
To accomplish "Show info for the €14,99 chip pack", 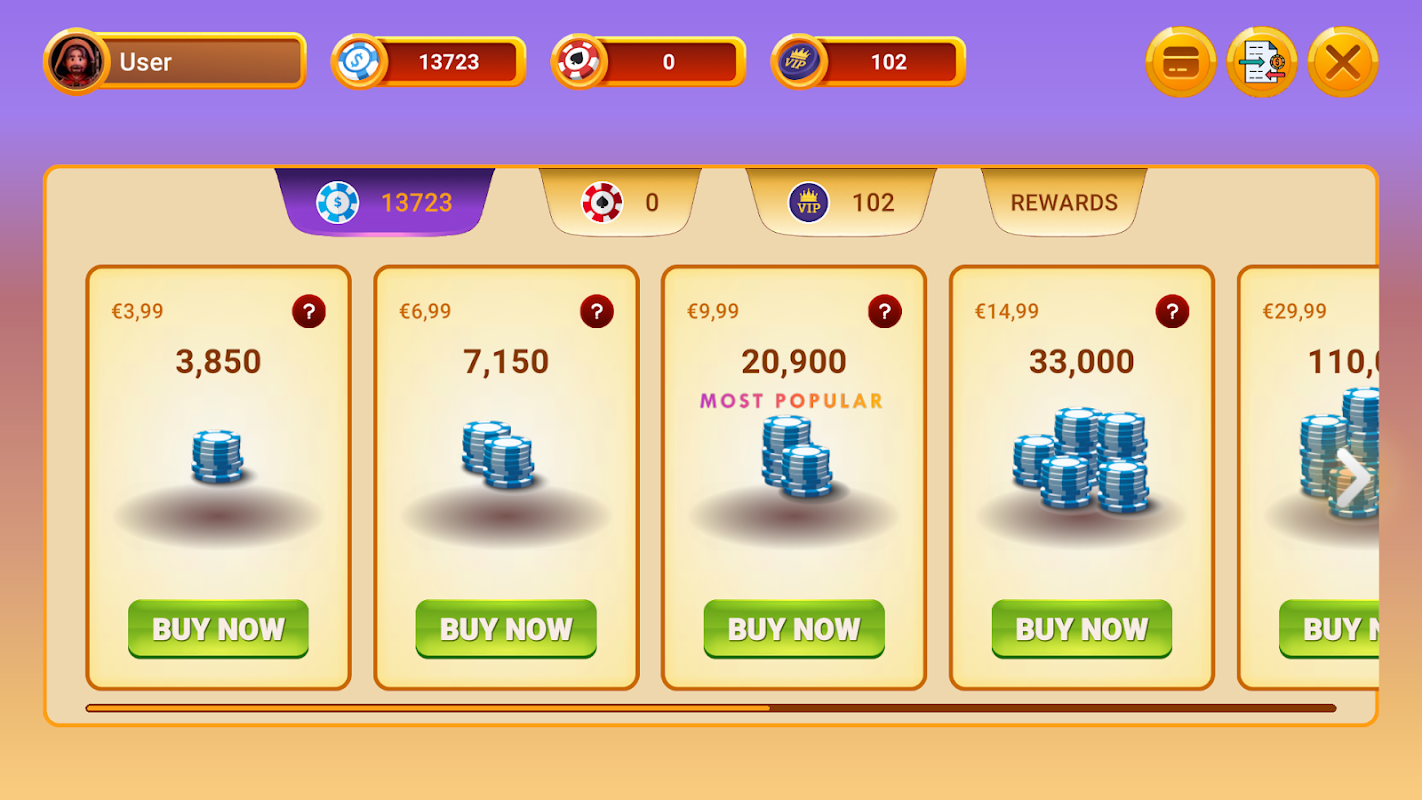I will [1172, 311].
